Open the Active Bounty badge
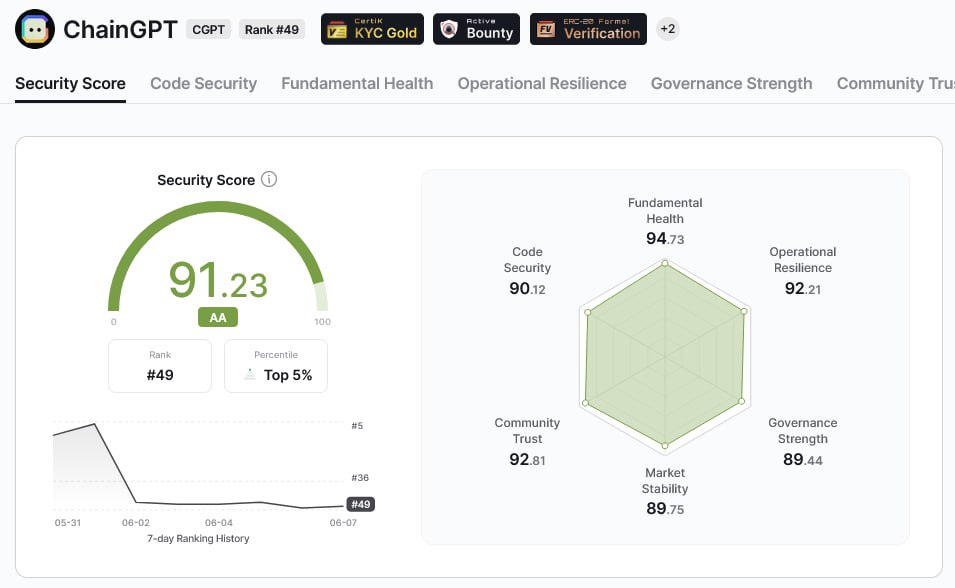Screen dimensions: 955x588 pos(476,29)
